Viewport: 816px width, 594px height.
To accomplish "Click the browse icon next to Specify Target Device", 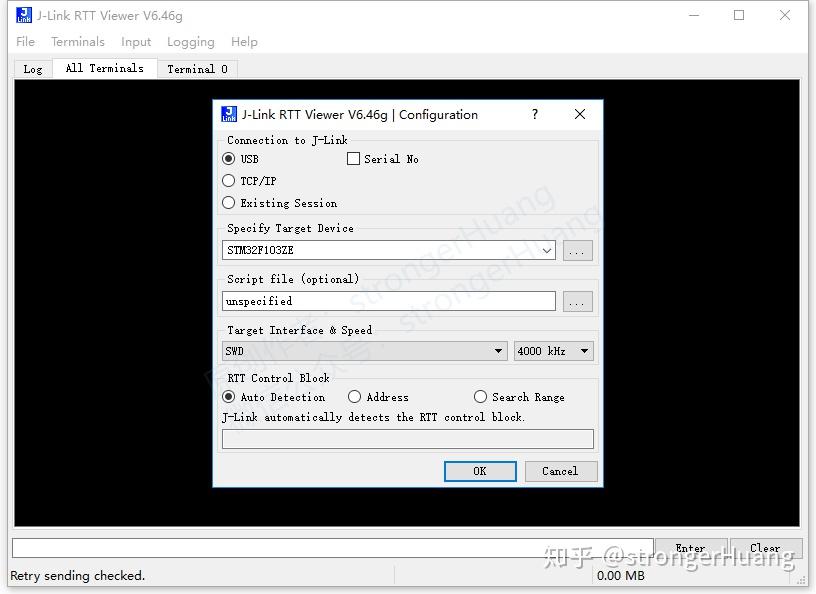I will [x=577, y=250].
